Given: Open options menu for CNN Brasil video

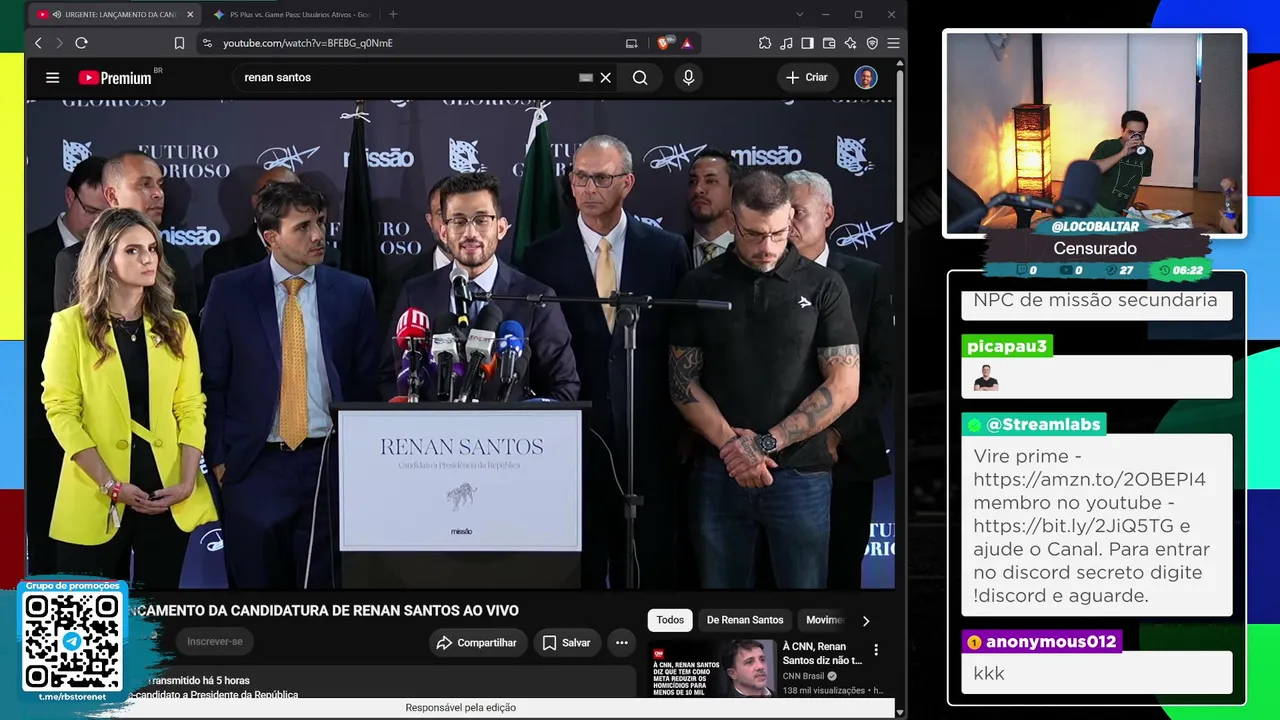Looking at the screenshot, I should [x=876, y=650].
